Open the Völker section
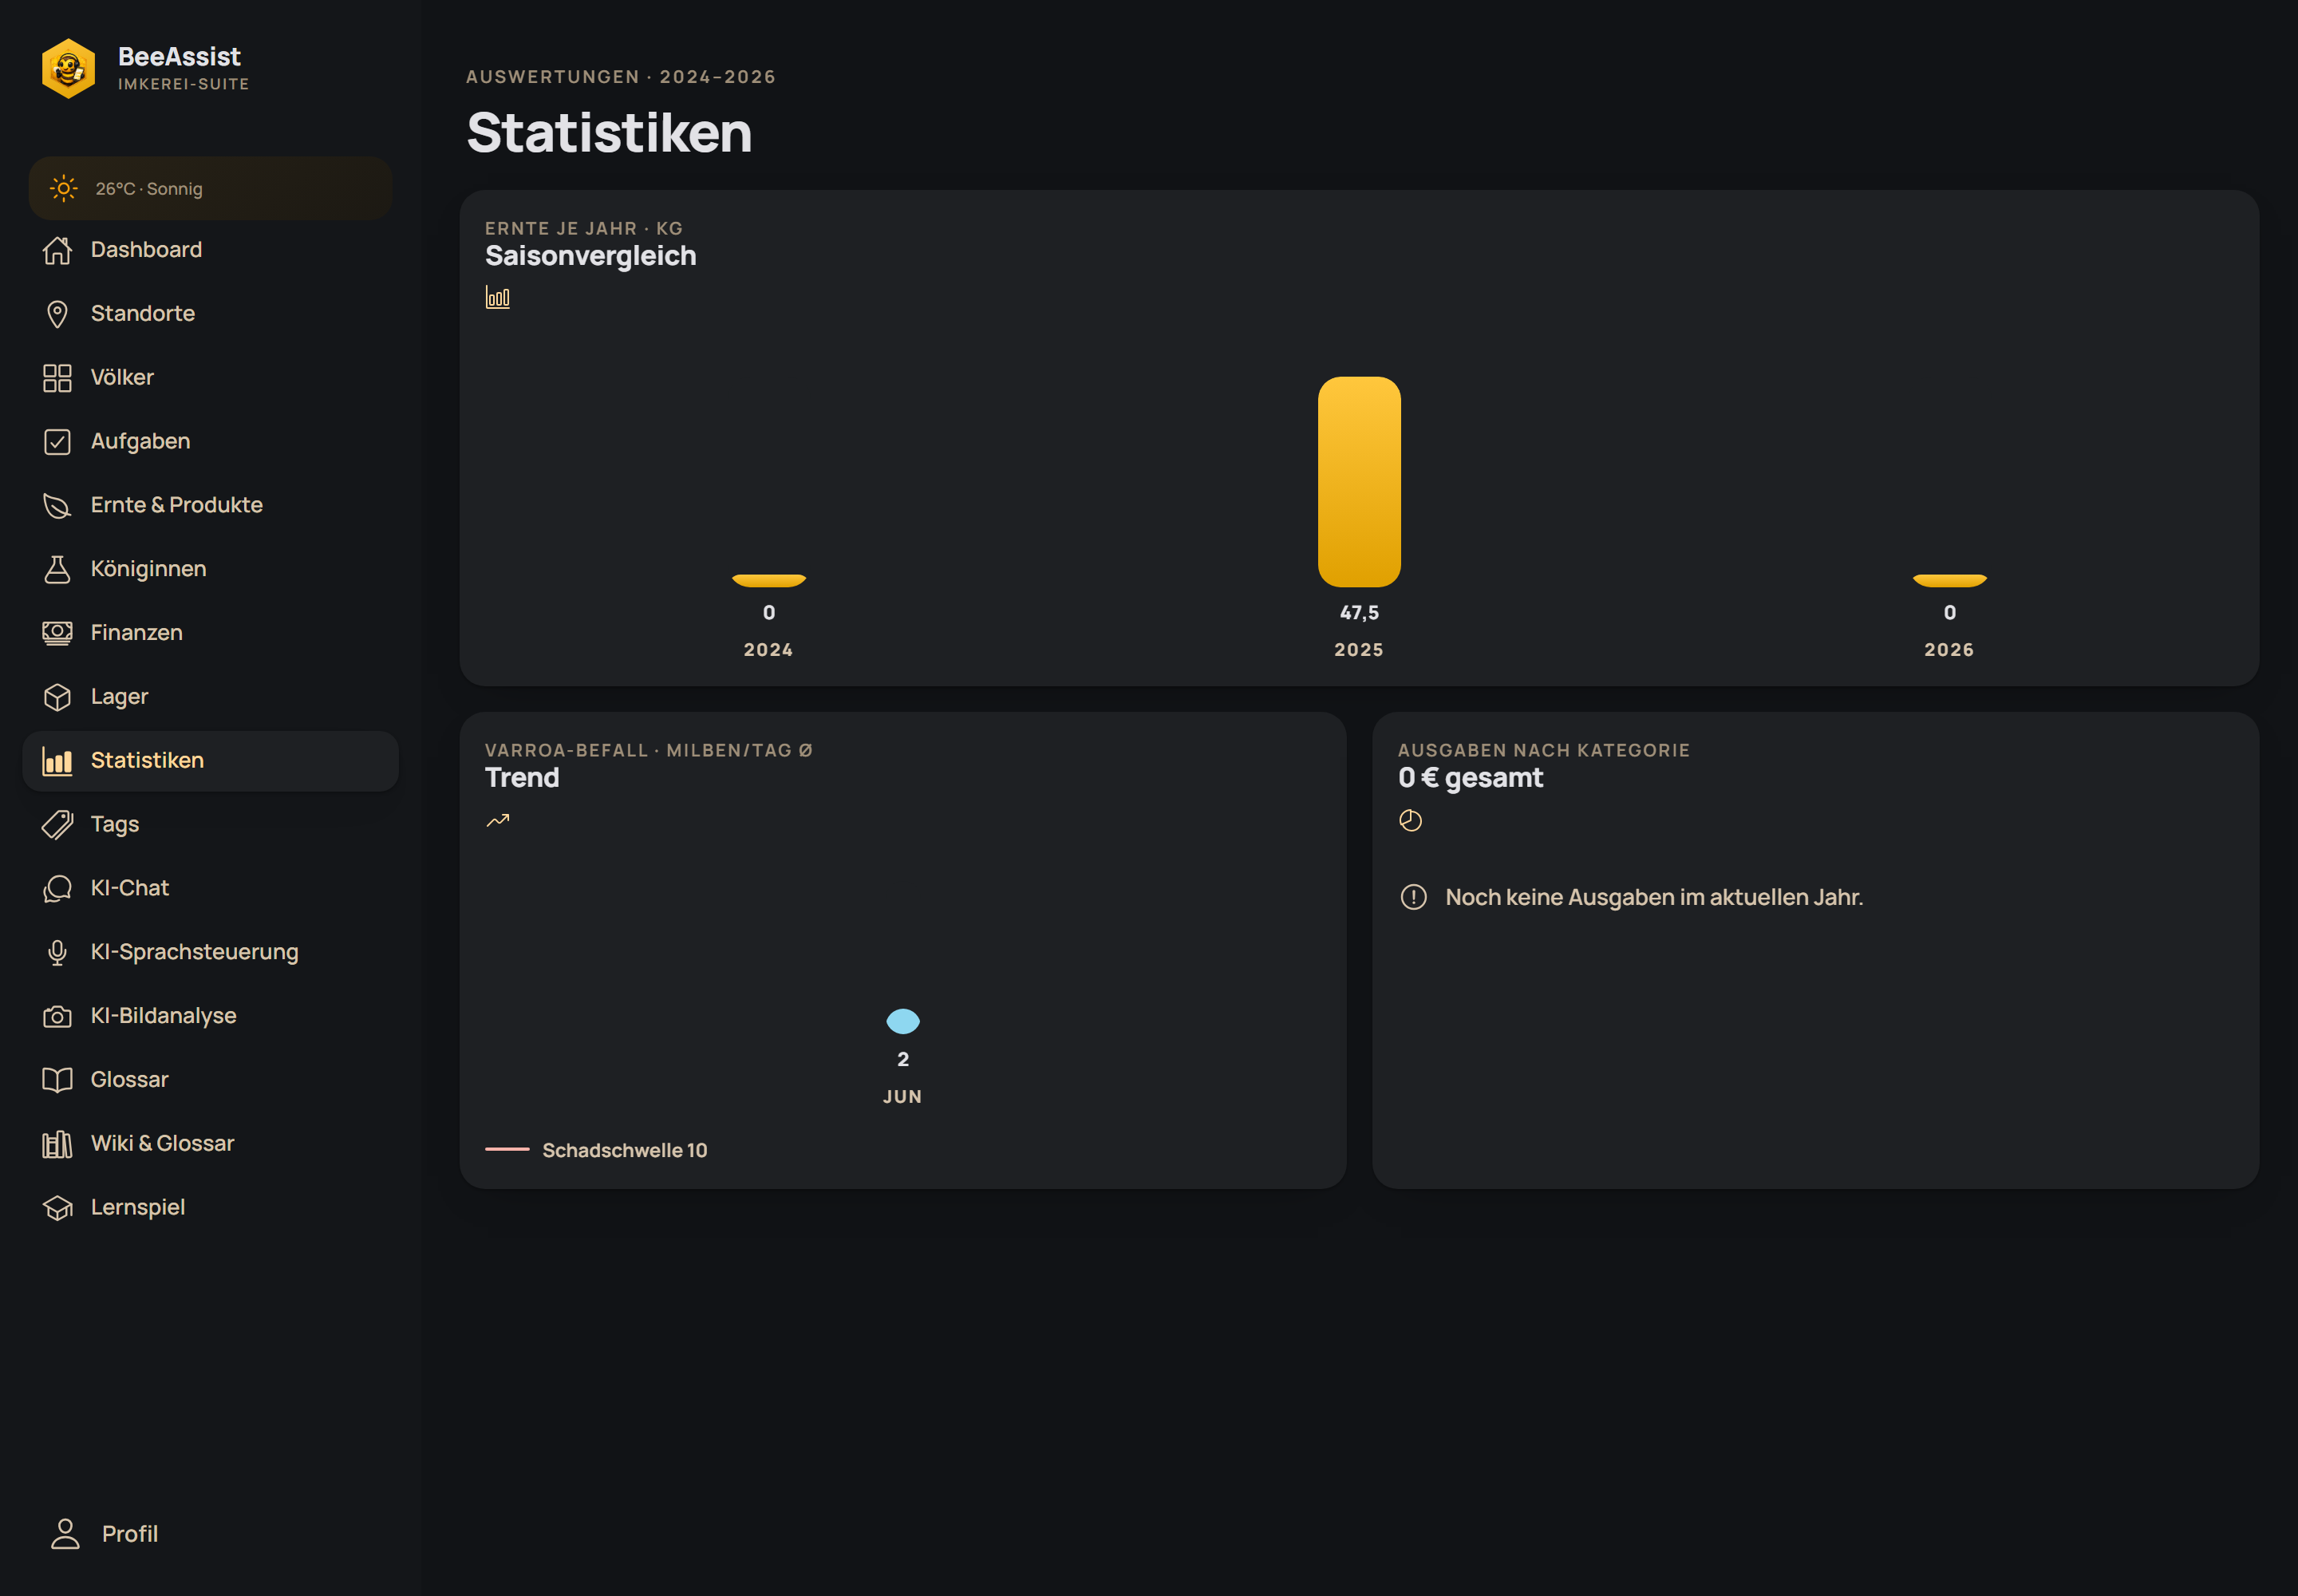Screen dimensions: 2298x1596 (x=210, y=378)
